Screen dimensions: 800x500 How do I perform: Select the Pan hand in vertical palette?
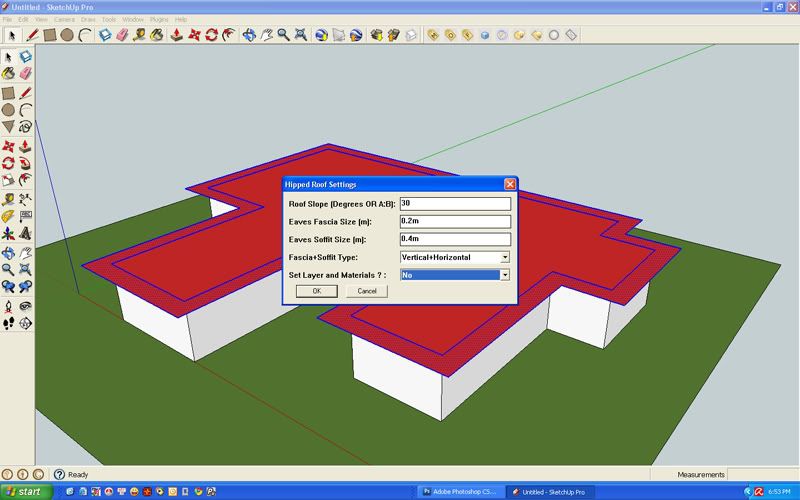pos(25,253)
